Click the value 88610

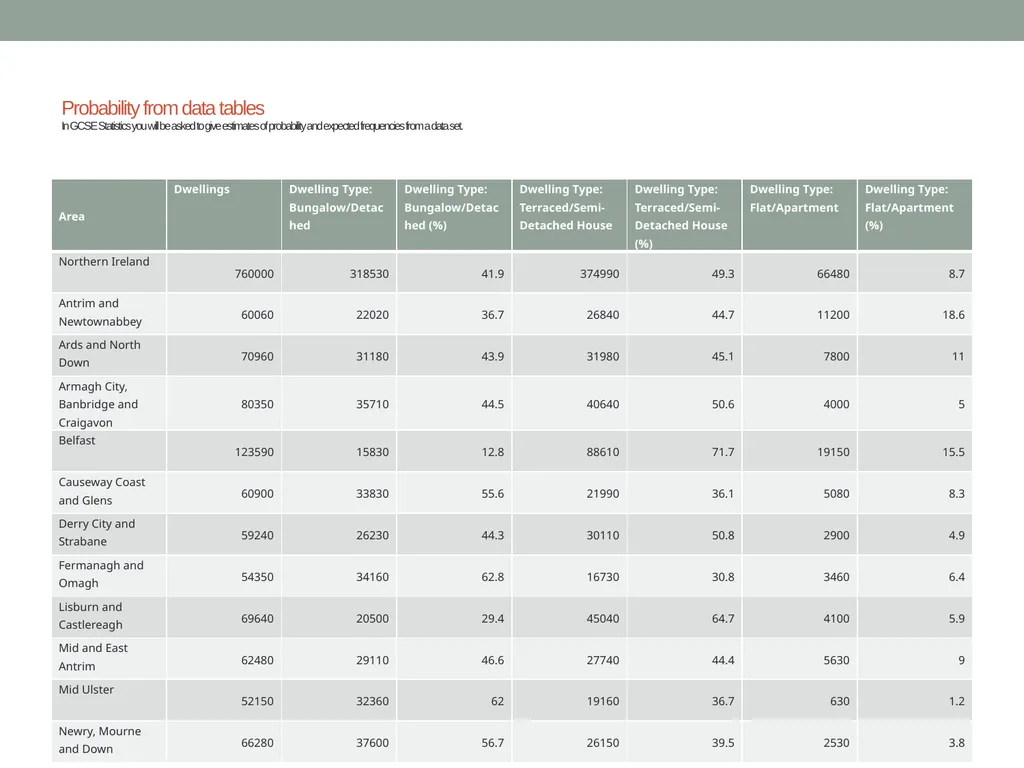(603, 452)
